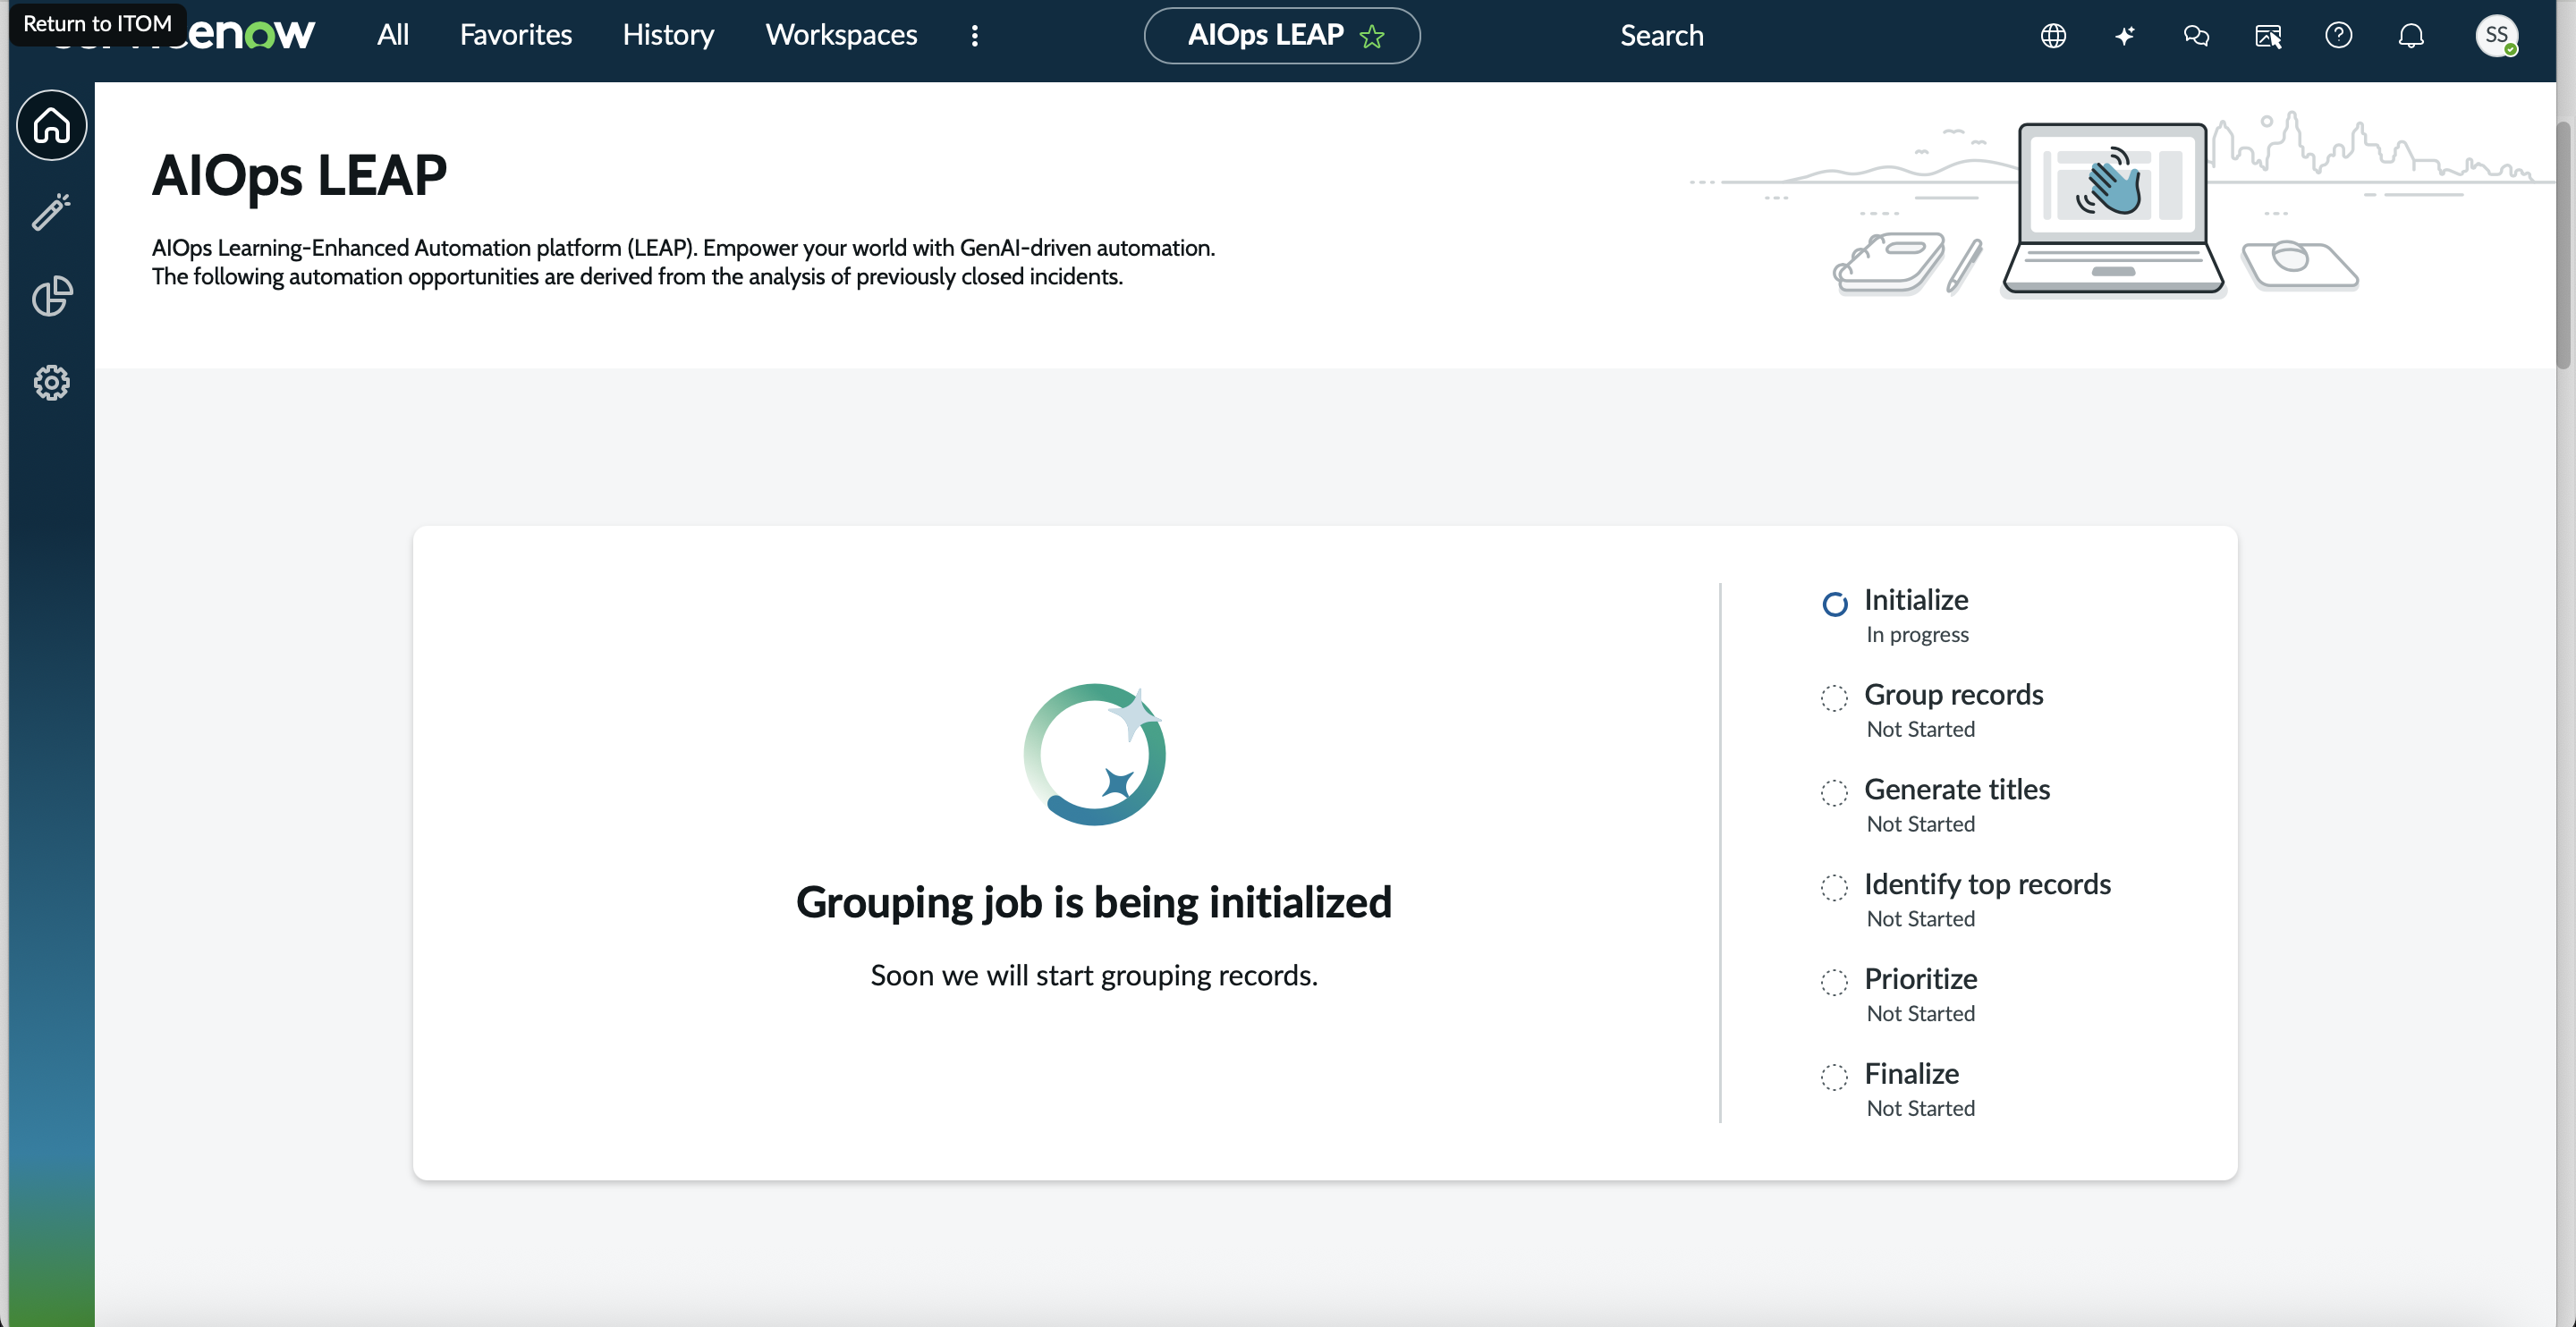Open the magic wand automation icon

(x=52, y=211)
